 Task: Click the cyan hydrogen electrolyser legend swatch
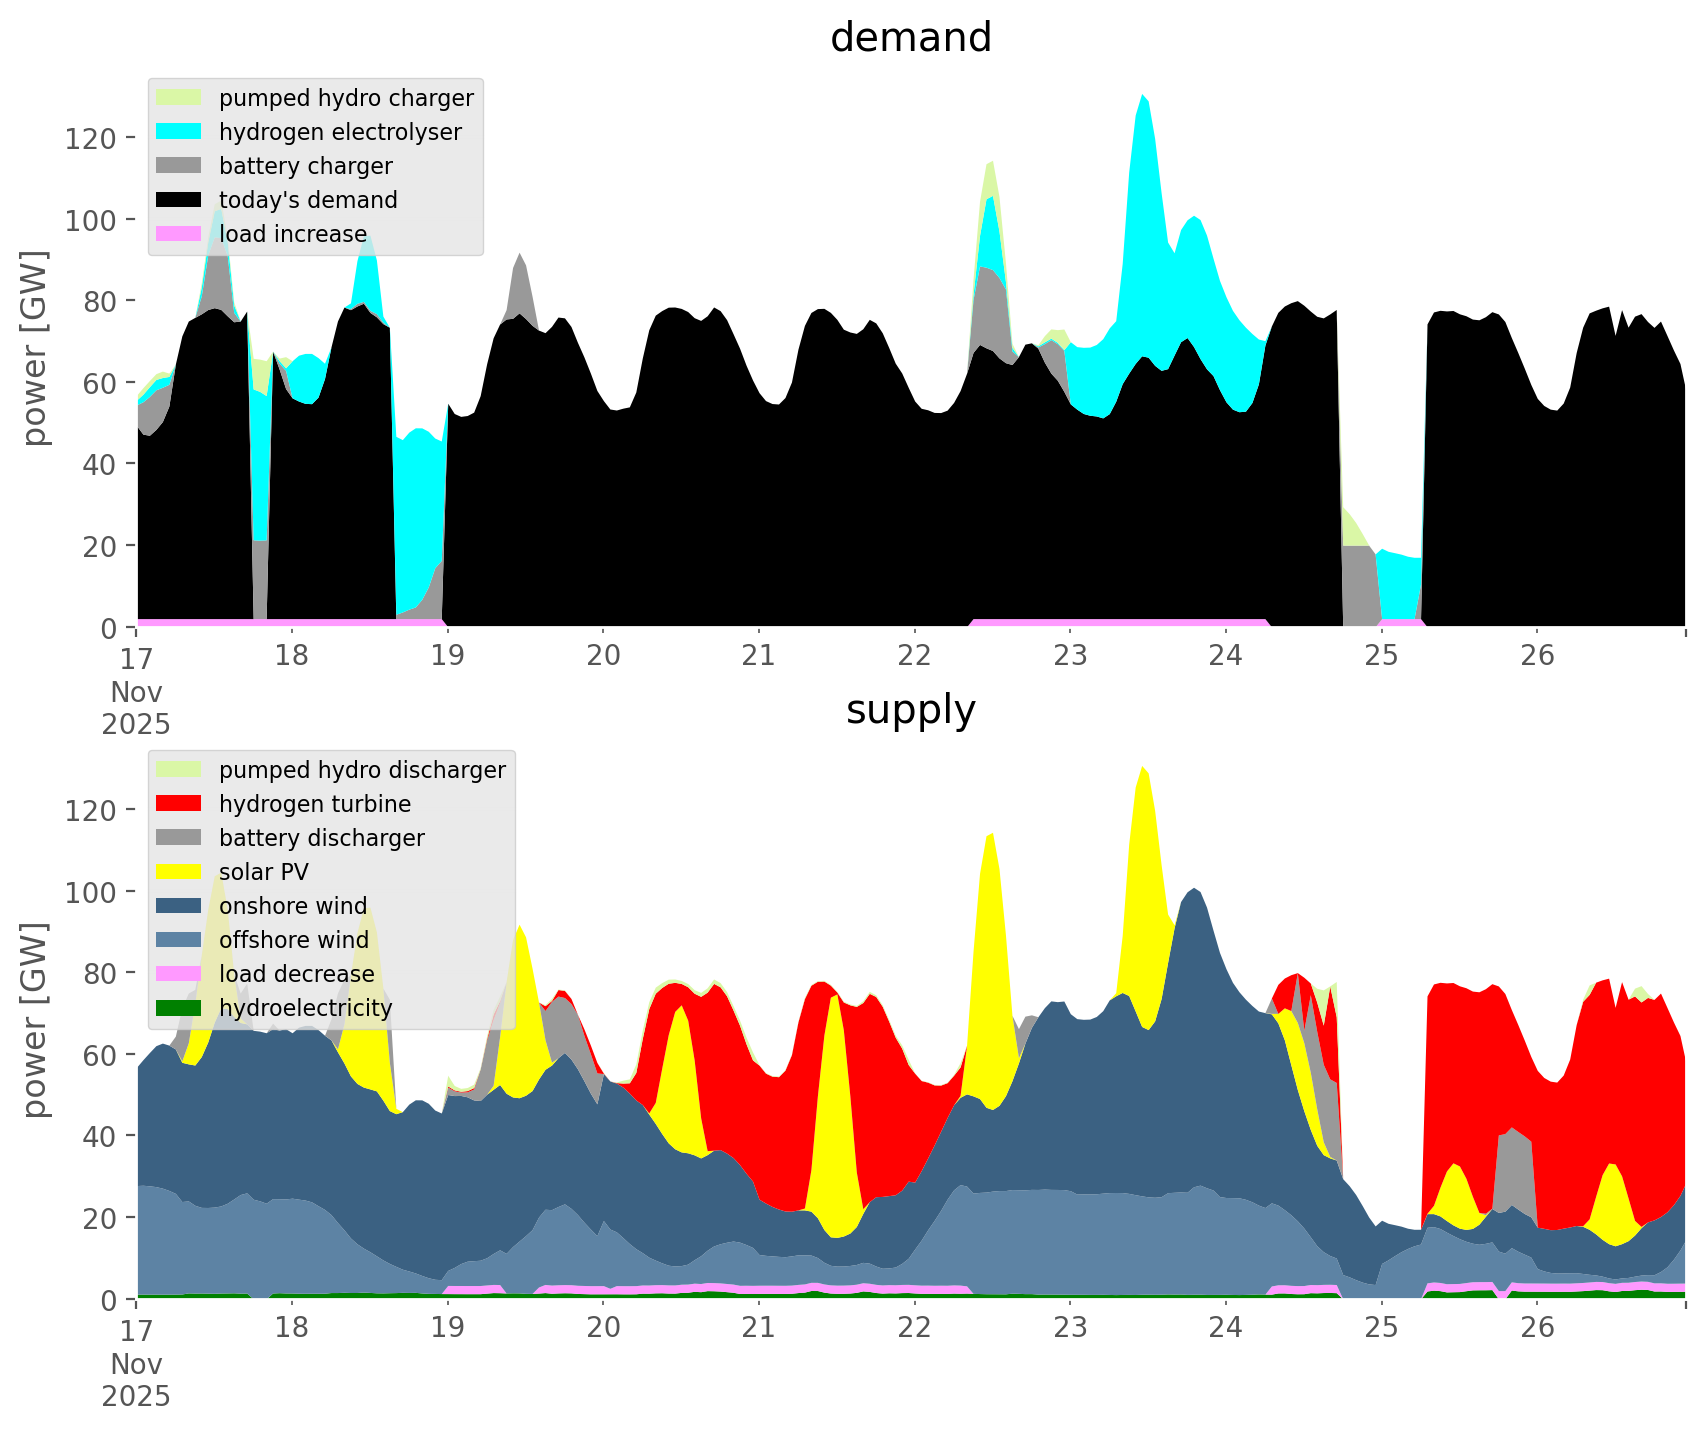tap(179, 132)
